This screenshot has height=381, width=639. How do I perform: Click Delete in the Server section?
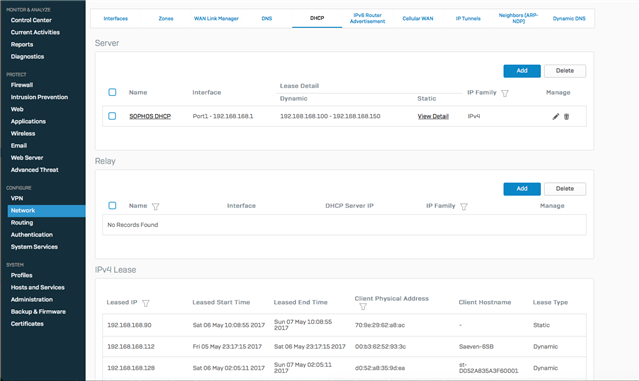pyautogui.click(x=565, y=71)
